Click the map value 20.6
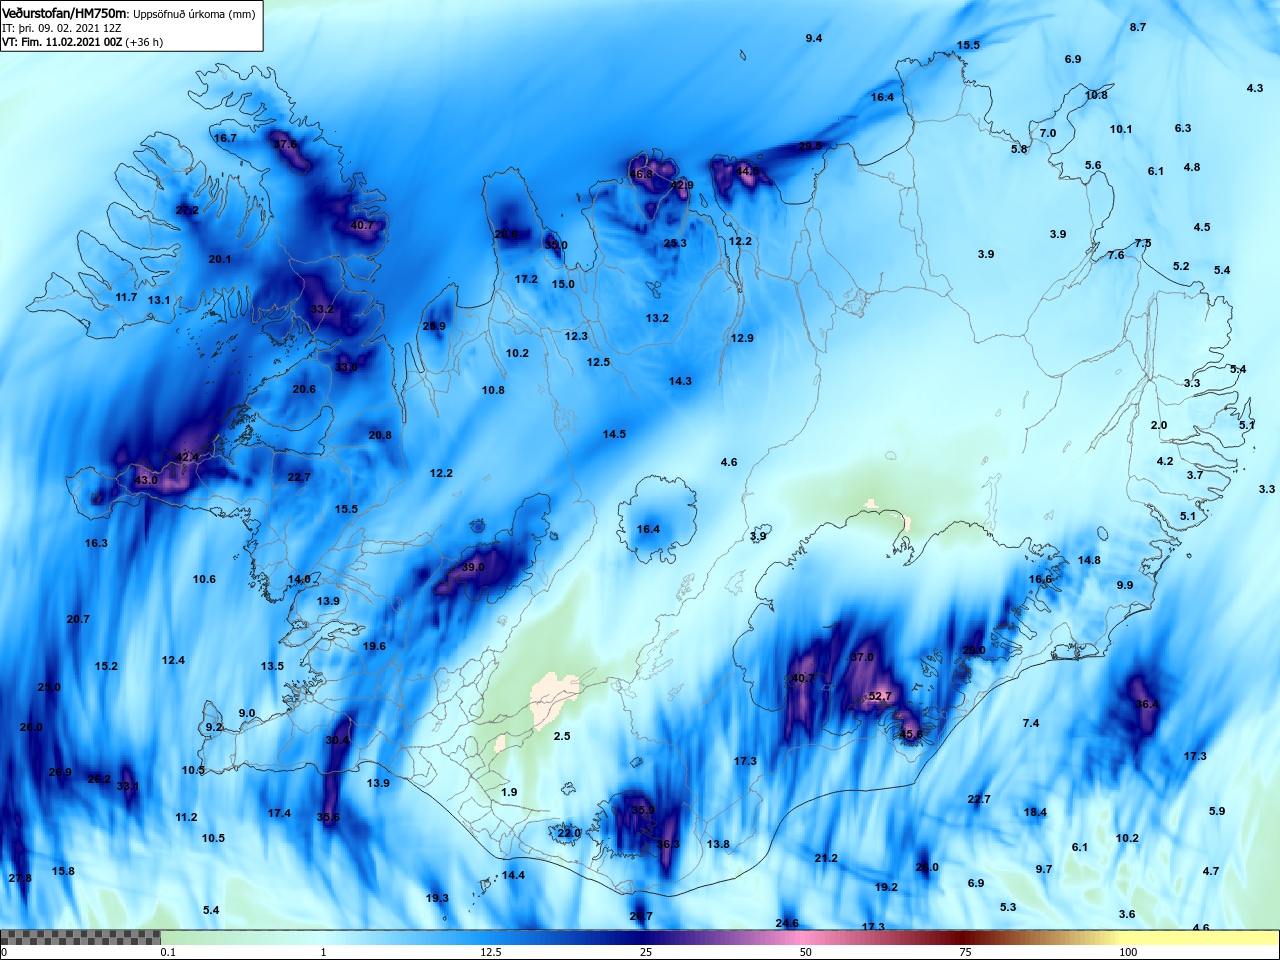 (304, 389)
